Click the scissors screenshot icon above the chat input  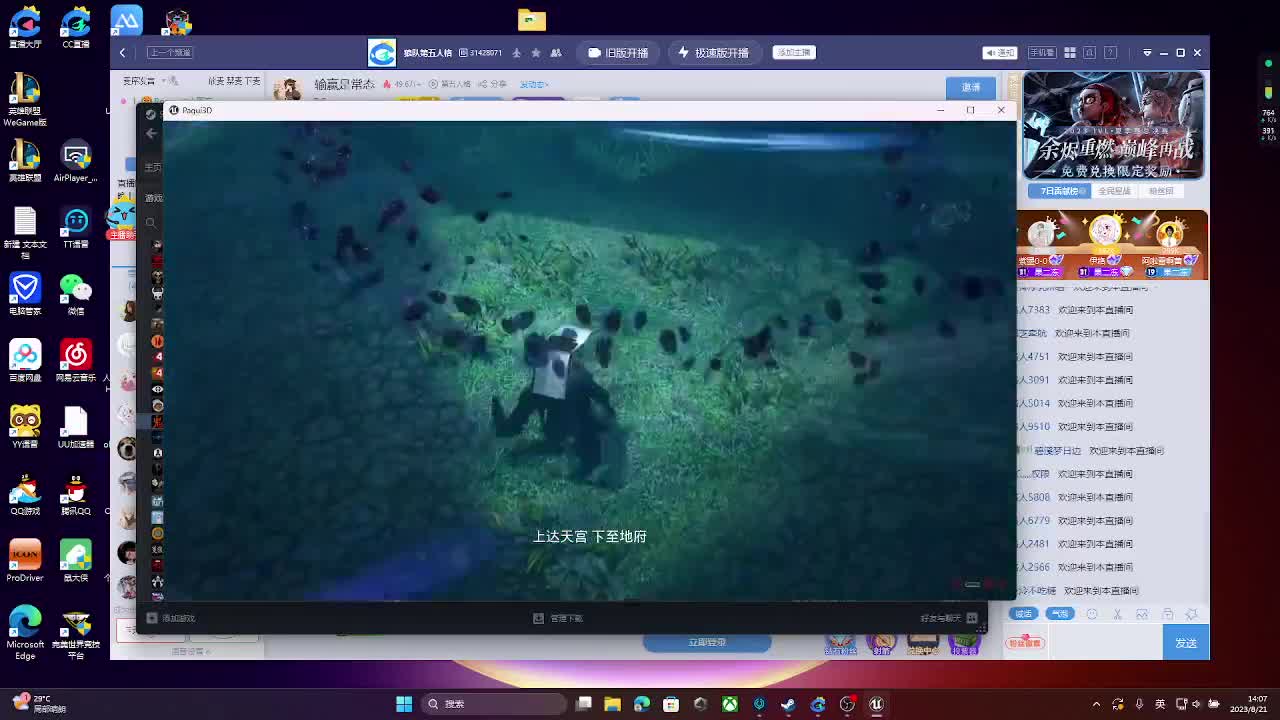pos(1117,614)
